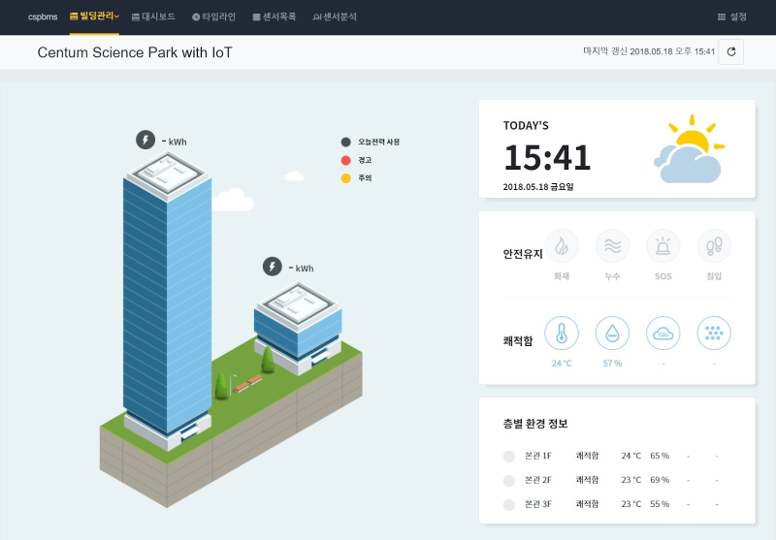
Task: Select the 본관 1F status indicator
Action: (509, 456)
